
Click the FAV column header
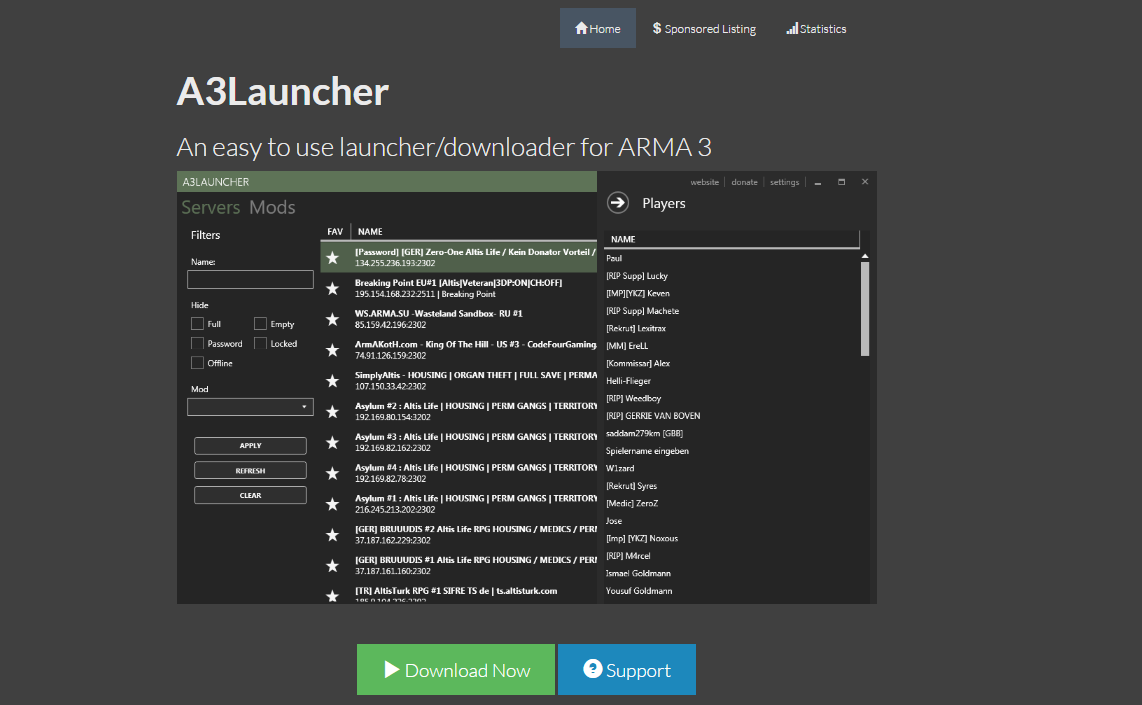click(335, 232)
